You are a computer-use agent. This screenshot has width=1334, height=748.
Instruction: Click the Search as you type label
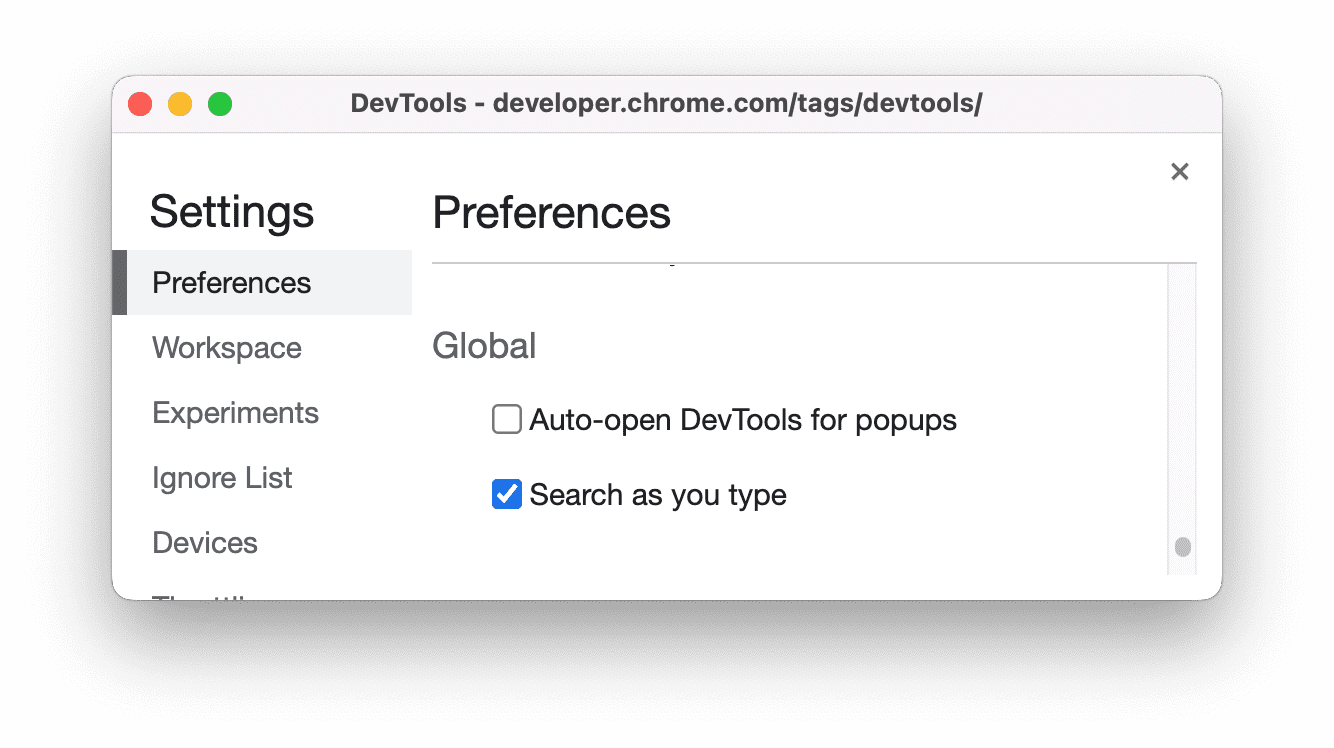pyautogui.click(x=658, y=494)
